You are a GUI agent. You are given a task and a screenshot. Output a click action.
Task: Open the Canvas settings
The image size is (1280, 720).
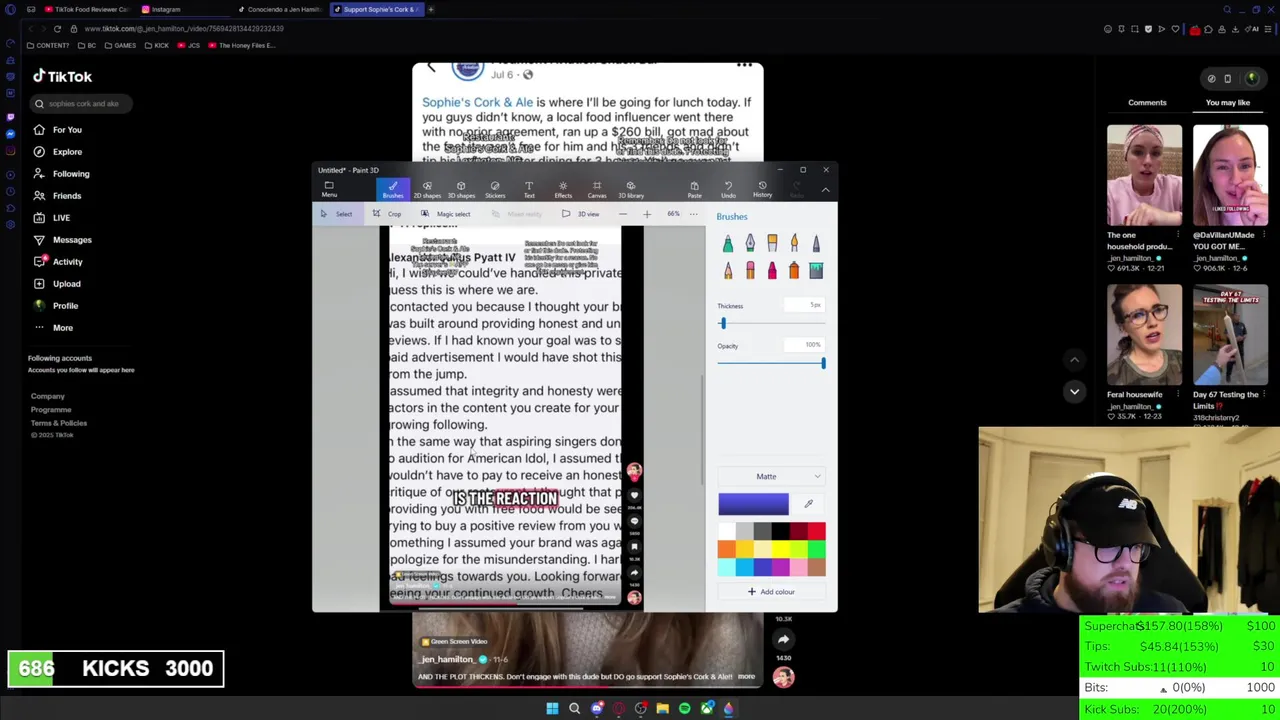click(x=597, y=189)
